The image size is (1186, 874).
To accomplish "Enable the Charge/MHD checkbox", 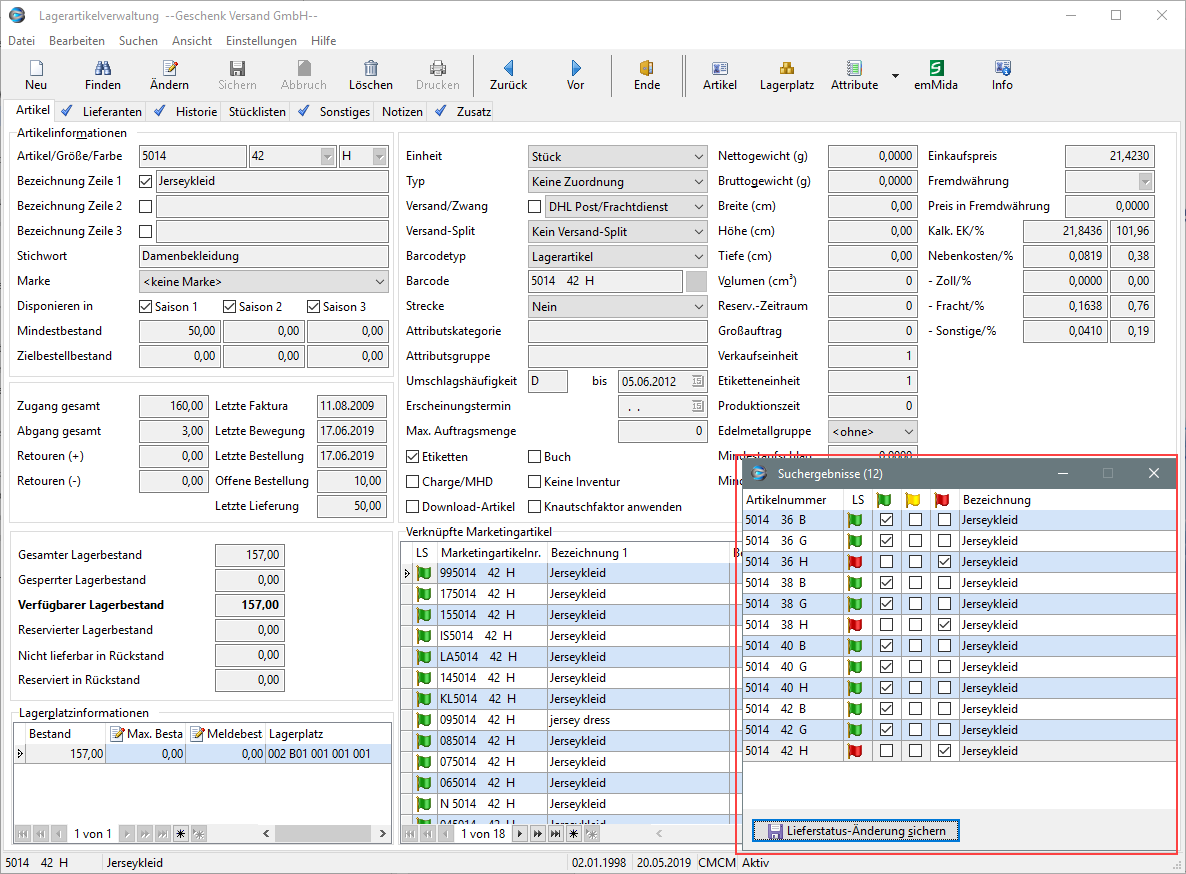I will click(413, 482).
